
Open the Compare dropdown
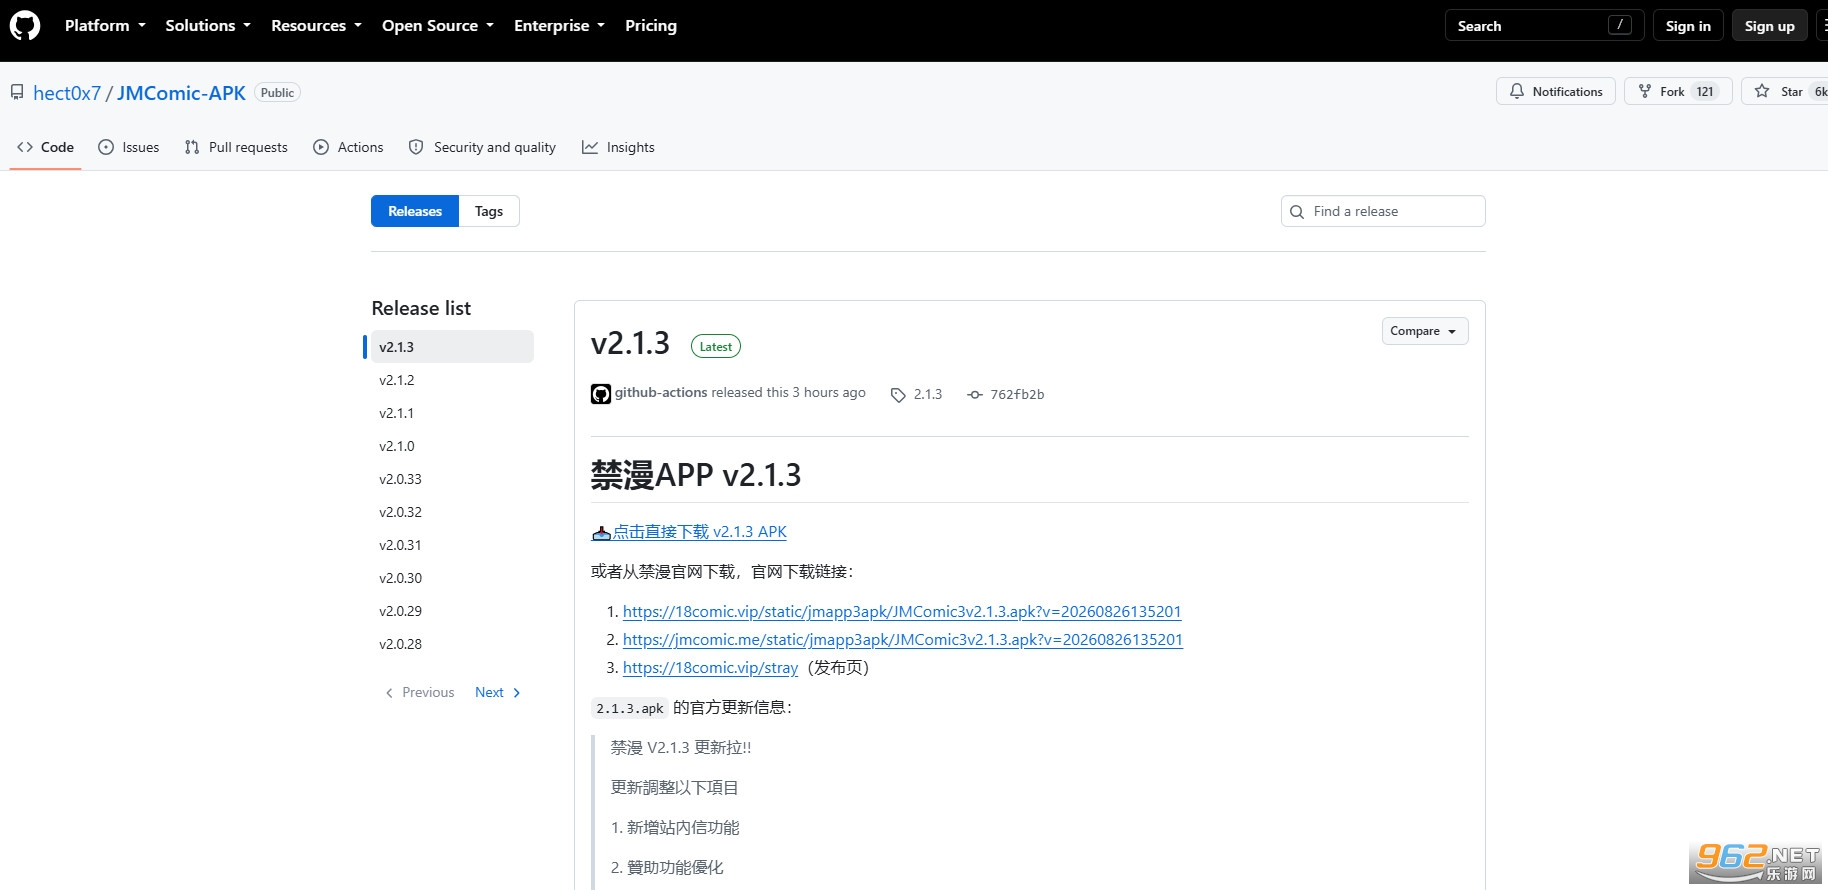(x=1425, y=331)
